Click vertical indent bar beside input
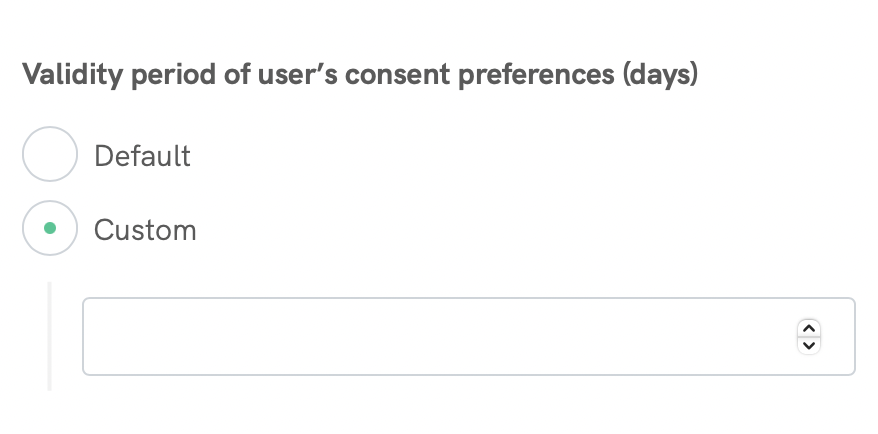878x434 pixels. point(49,336)
